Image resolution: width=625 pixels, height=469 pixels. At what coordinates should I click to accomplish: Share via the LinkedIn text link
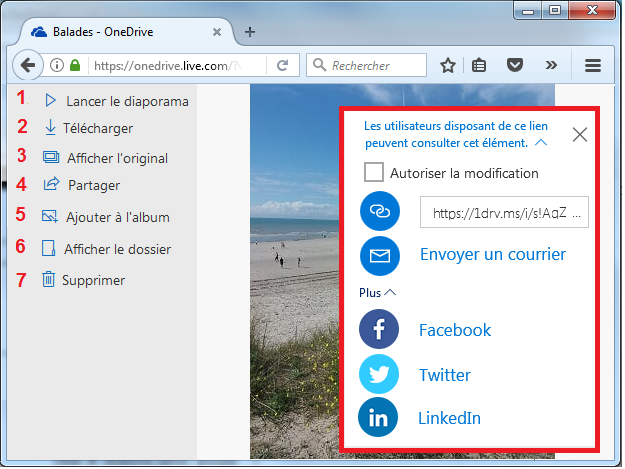449,418
